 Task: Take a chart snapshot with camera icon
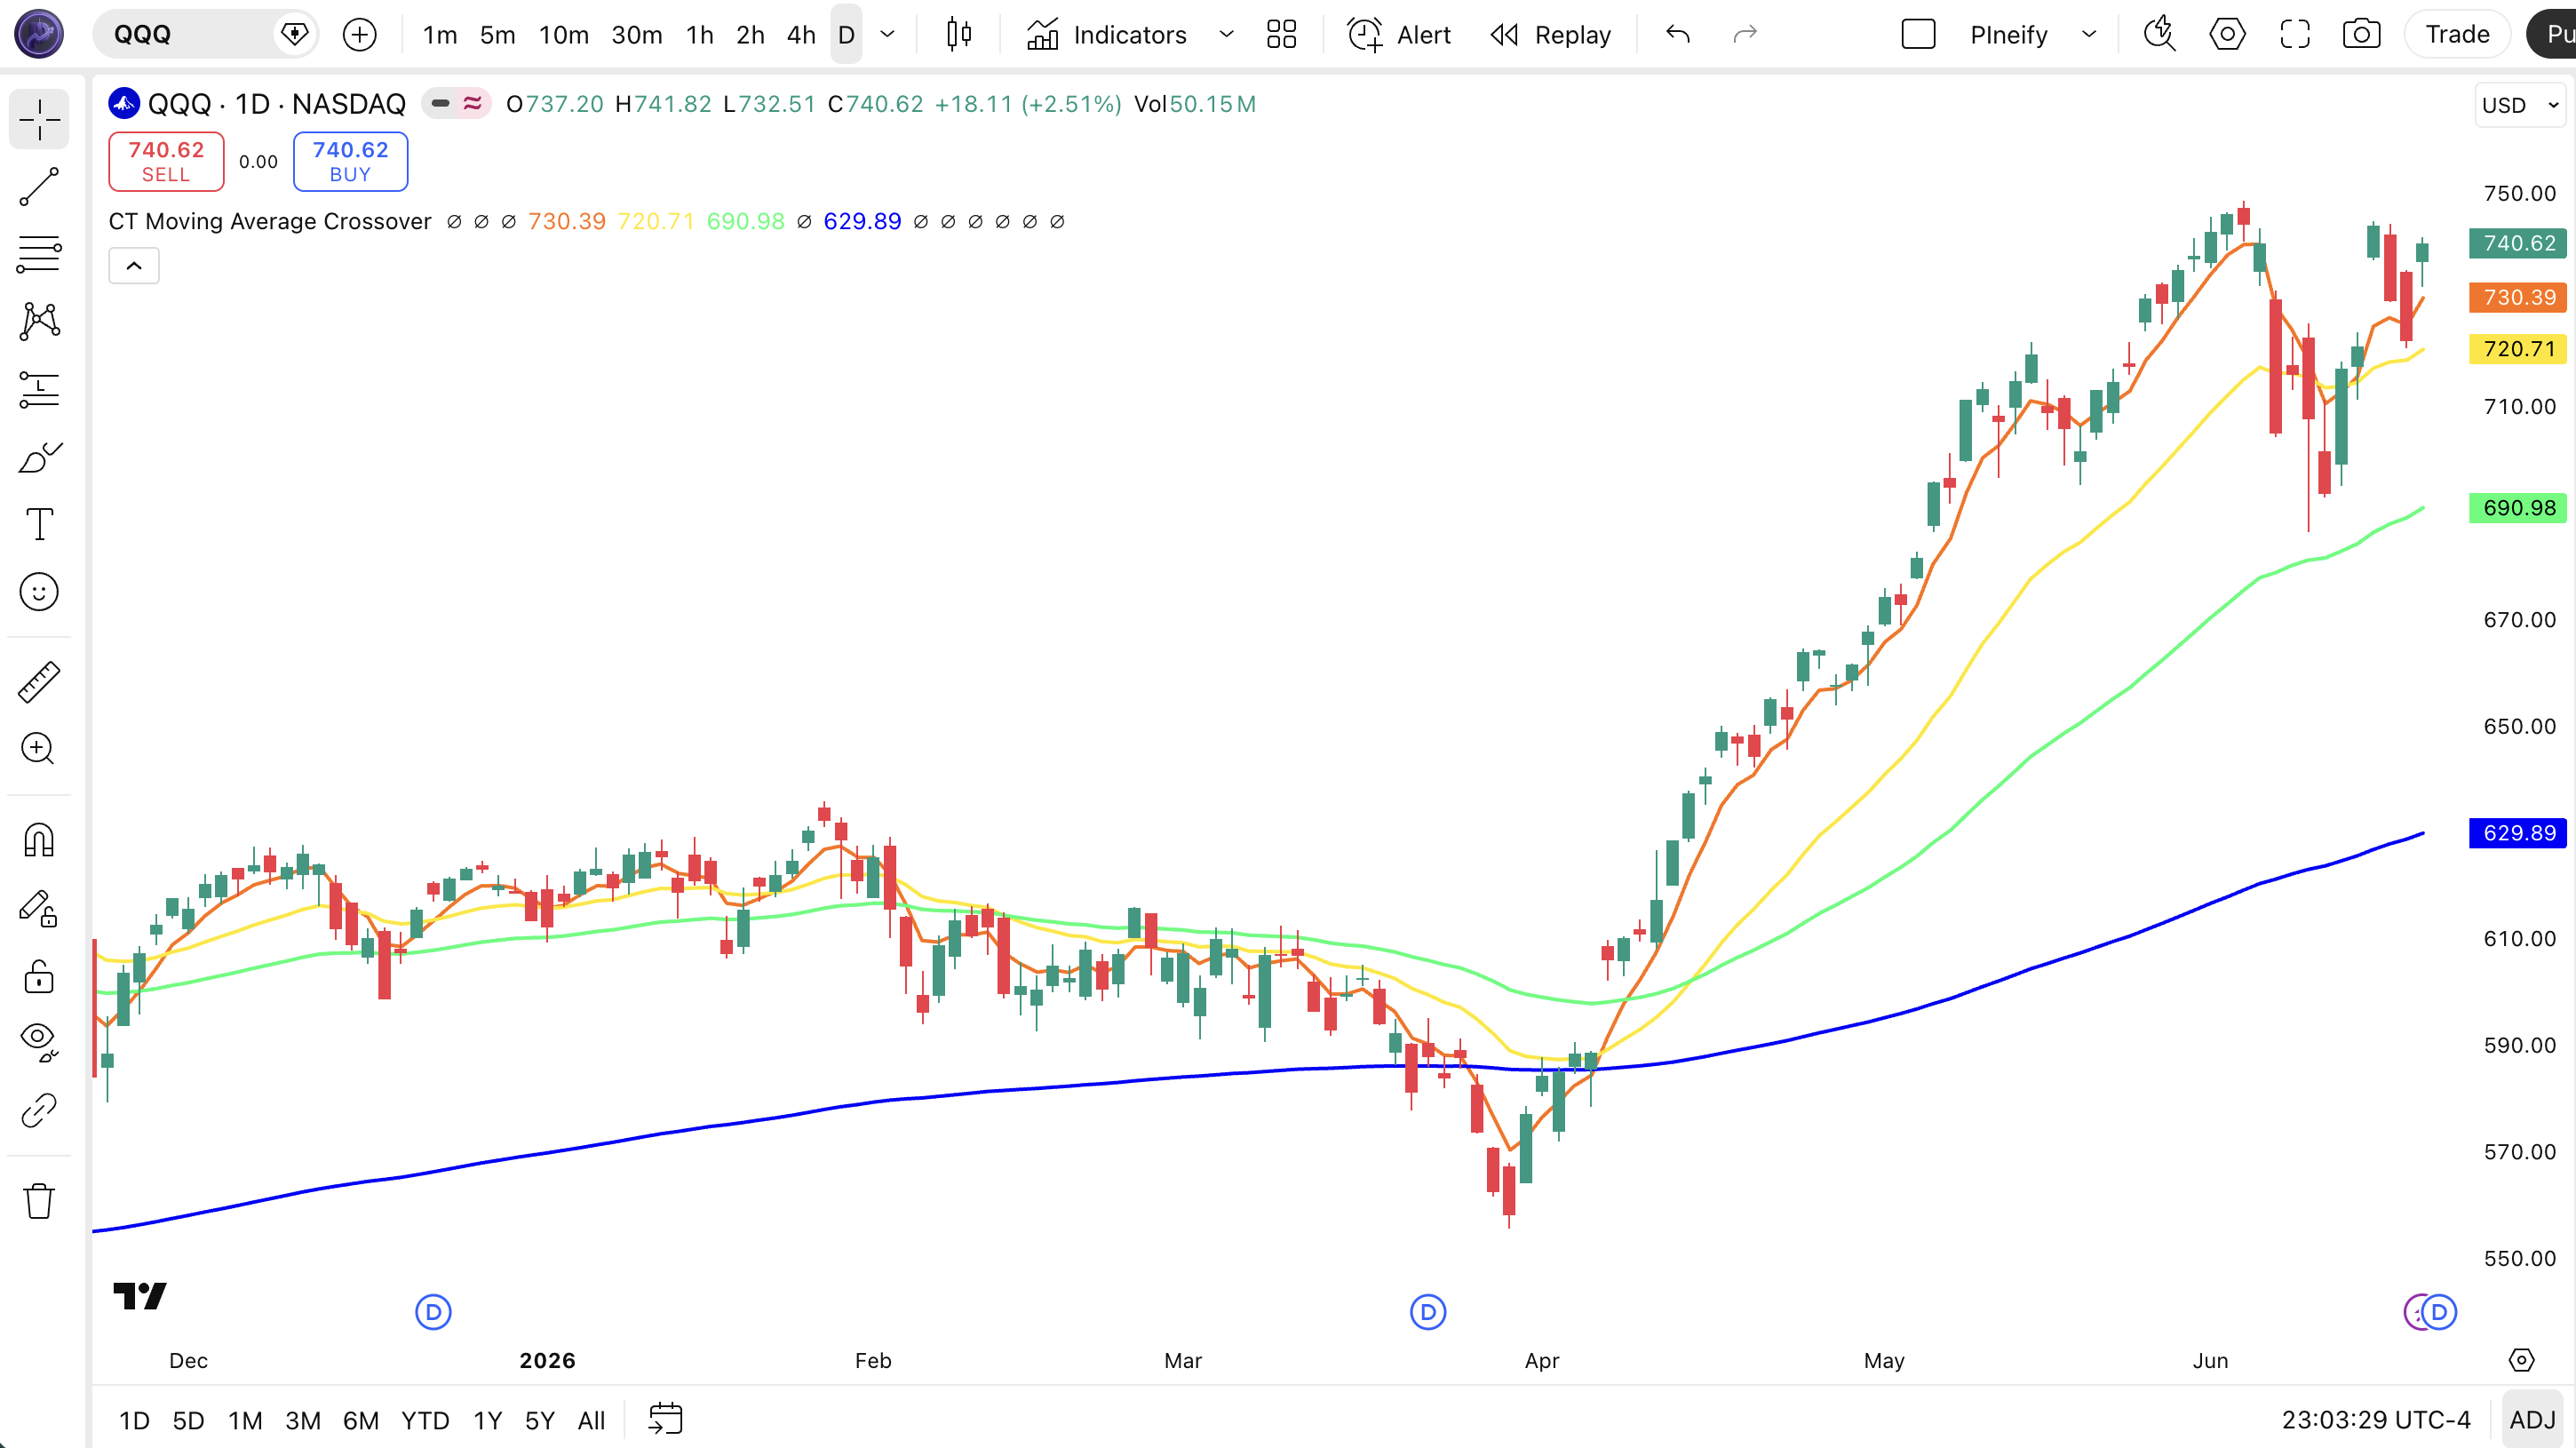coord(2362,34)
